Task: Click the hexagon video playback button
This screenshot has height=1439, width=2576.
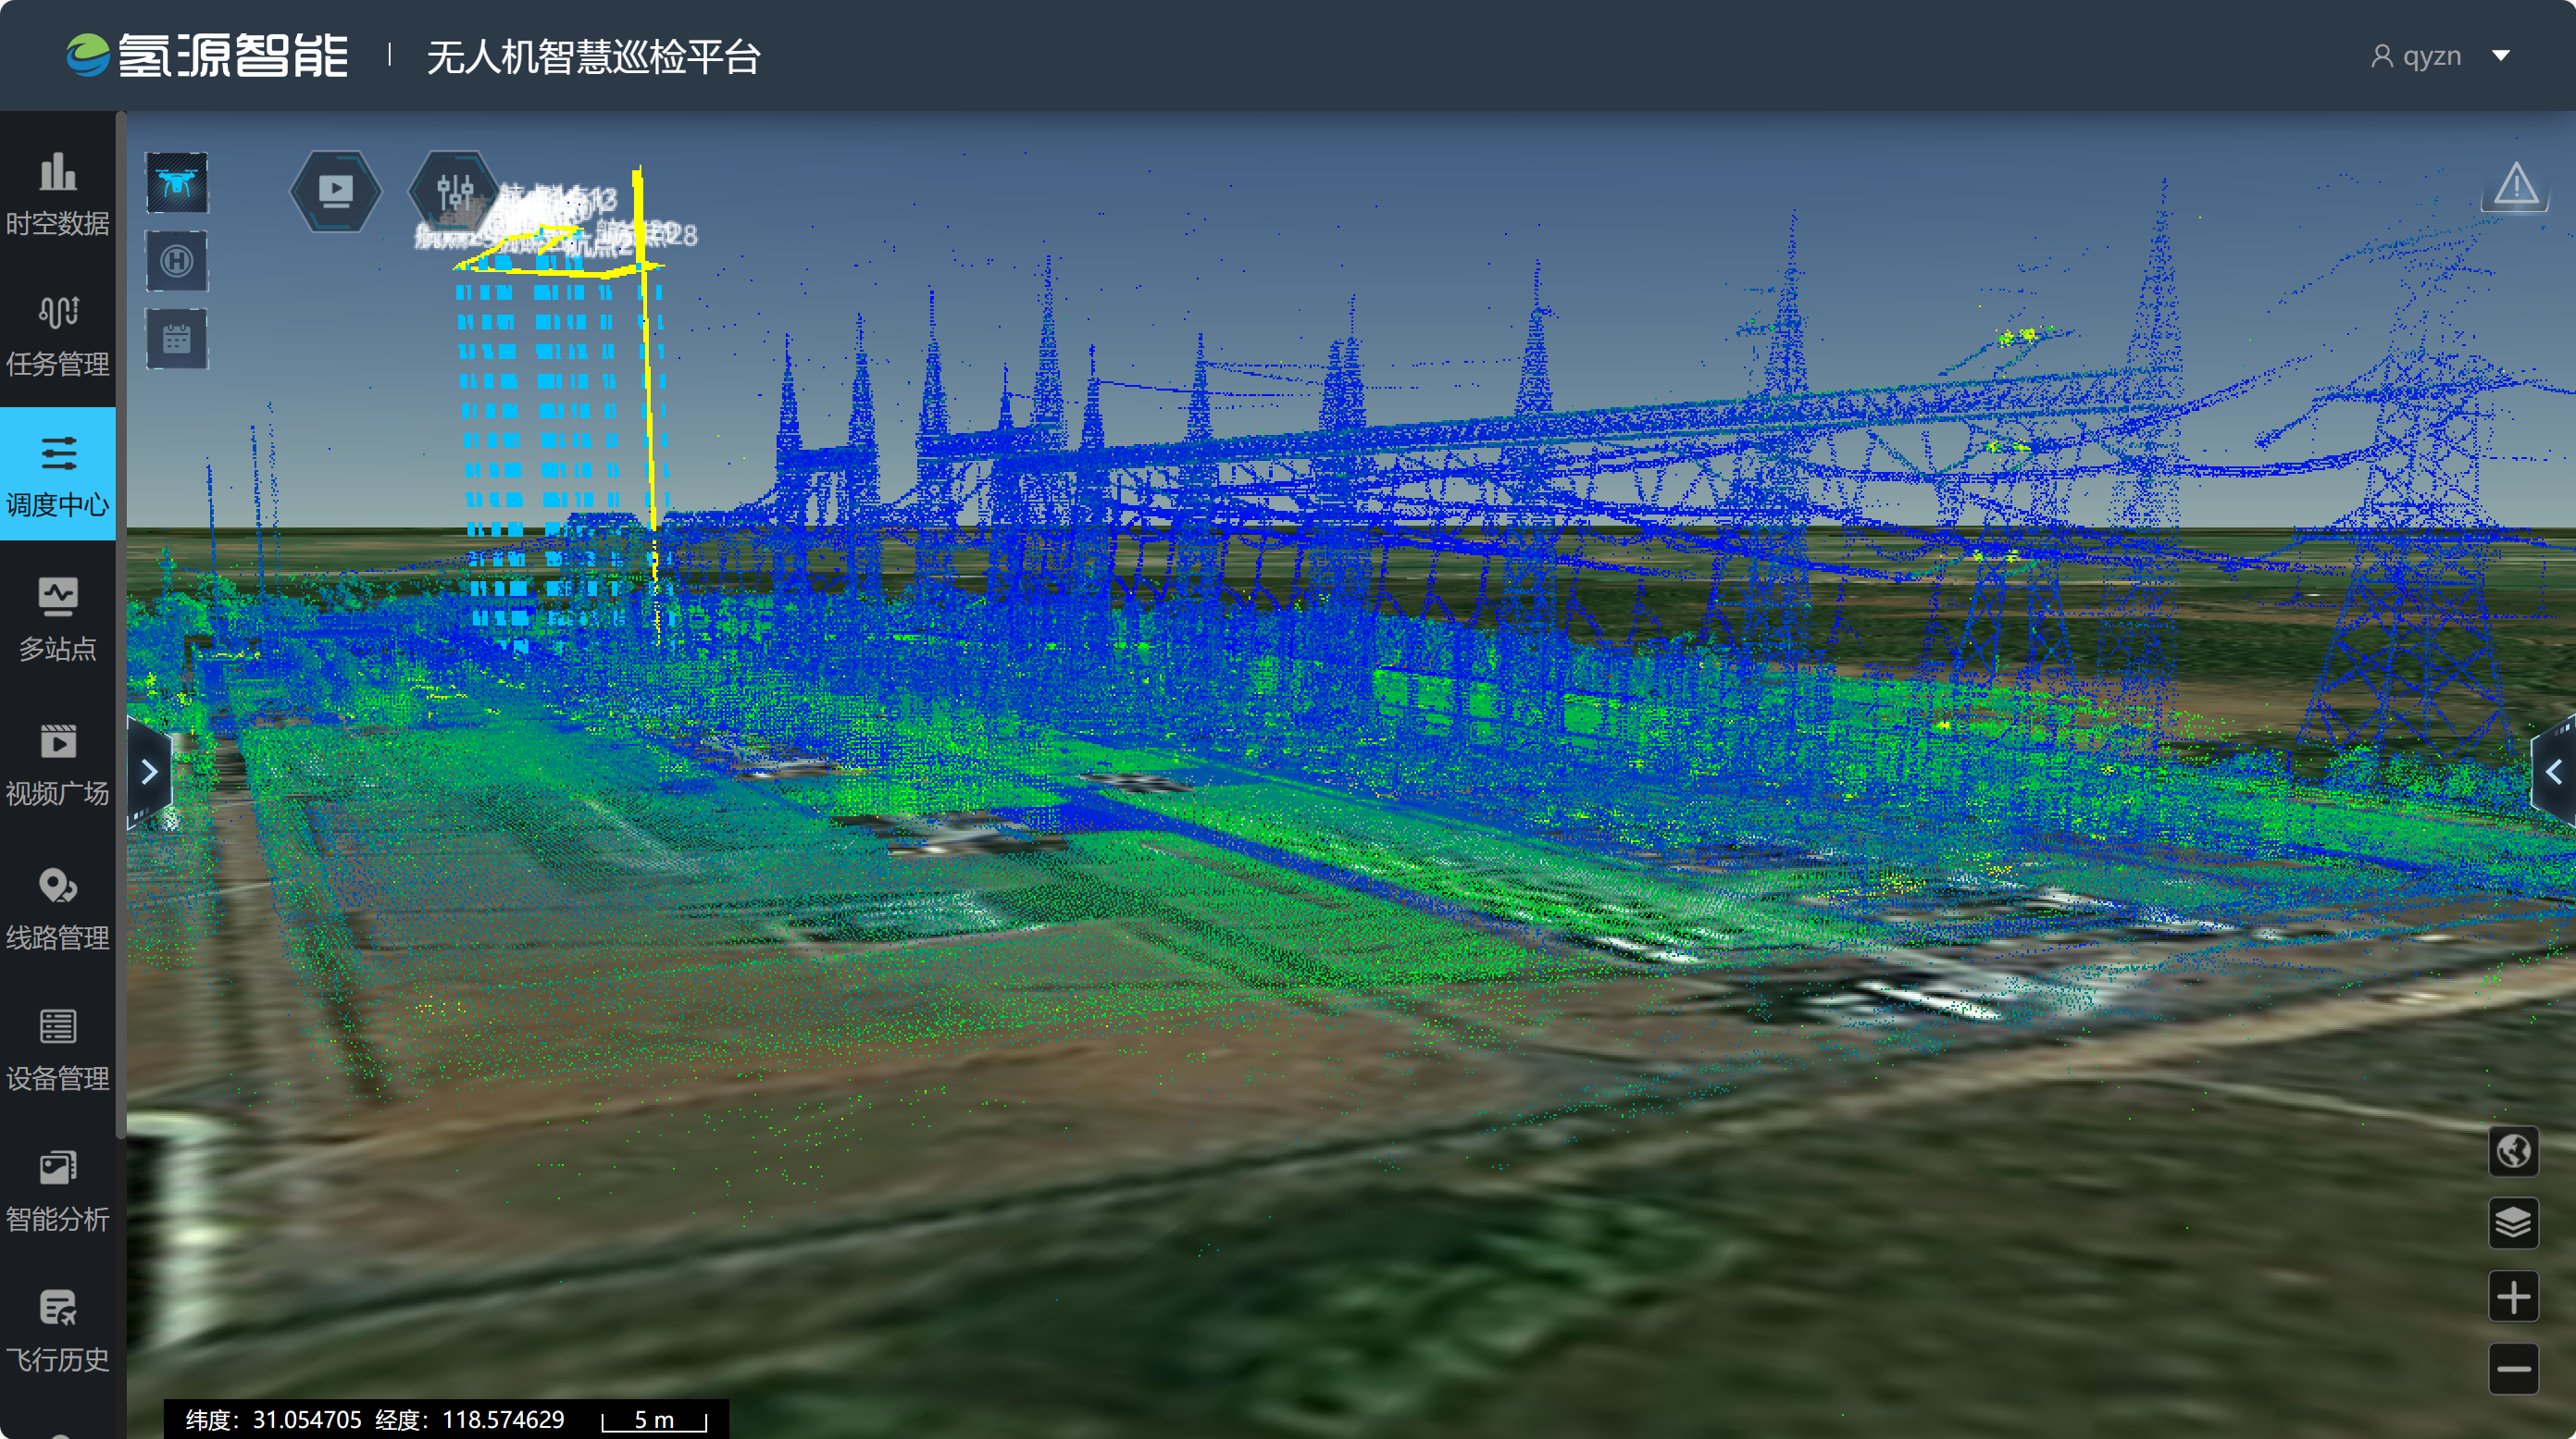Action: [x=335, y=190]
